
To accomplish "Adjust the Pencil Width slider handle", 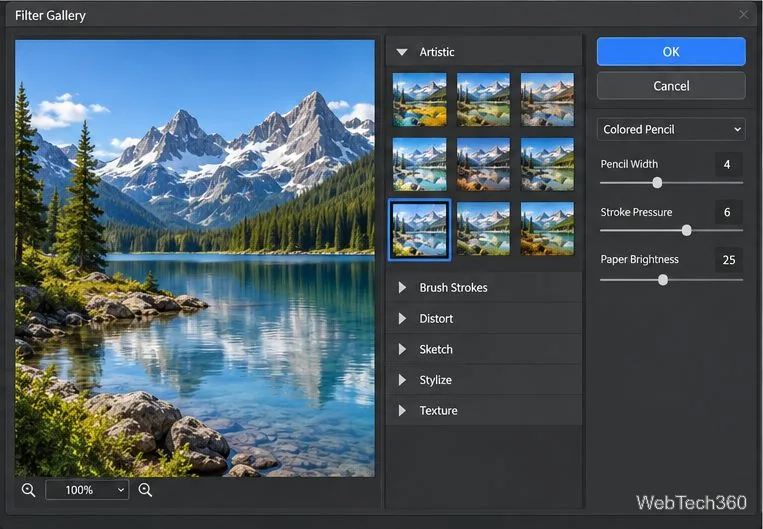I will (657, 183).
